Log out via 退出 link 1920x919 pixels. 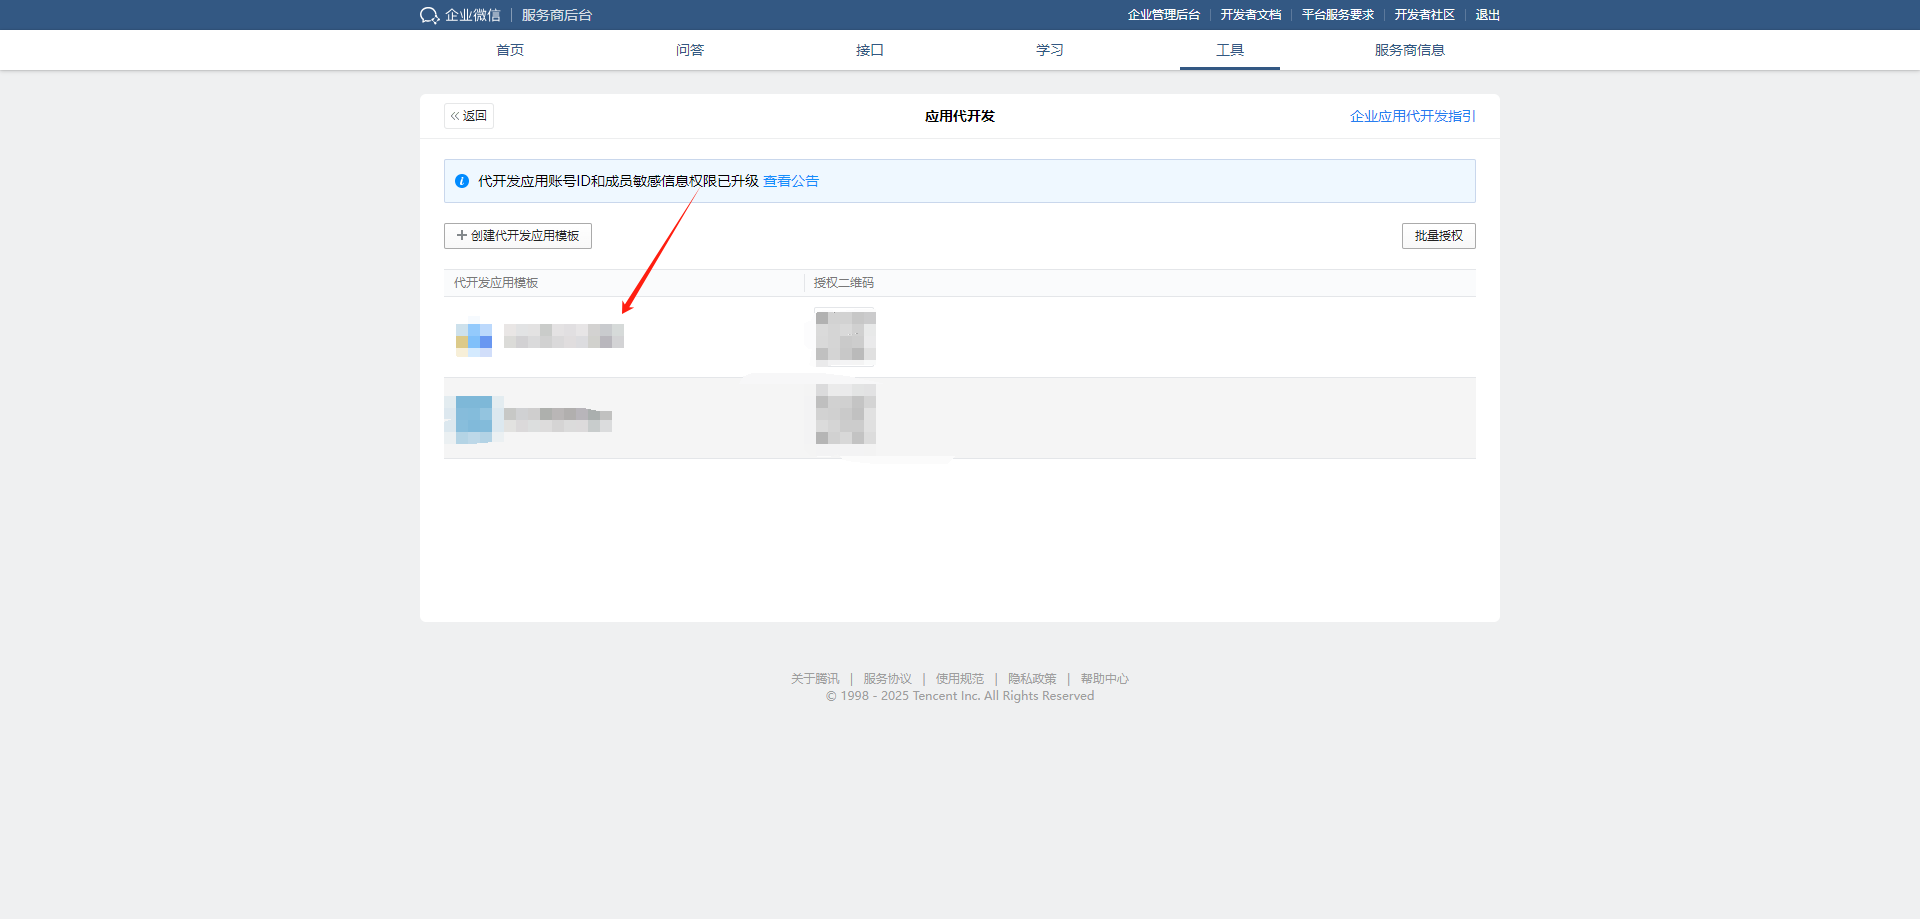tap(1487, 15)
